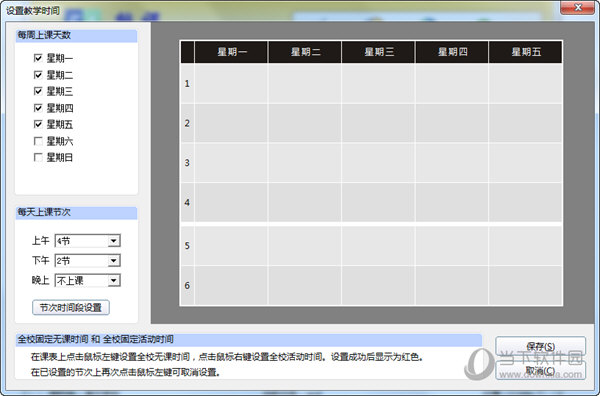Select period 4 cell under 星期四
The image size is (600, 396).
452,202
